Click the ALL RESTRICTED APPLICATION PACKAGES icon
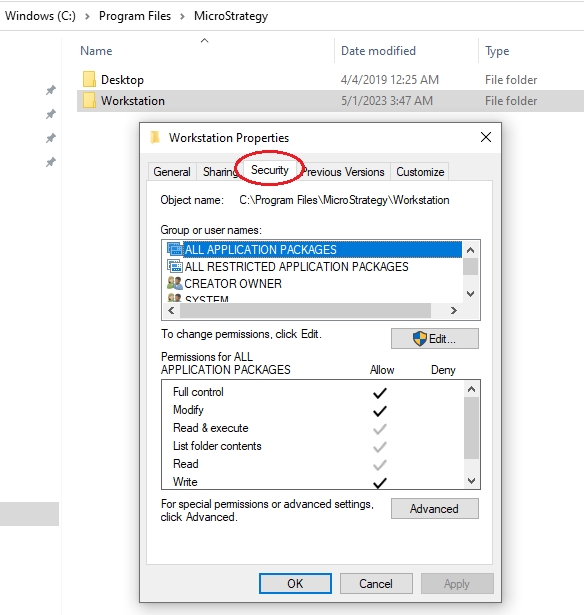The image size is (584, 615). coord(175,266)
